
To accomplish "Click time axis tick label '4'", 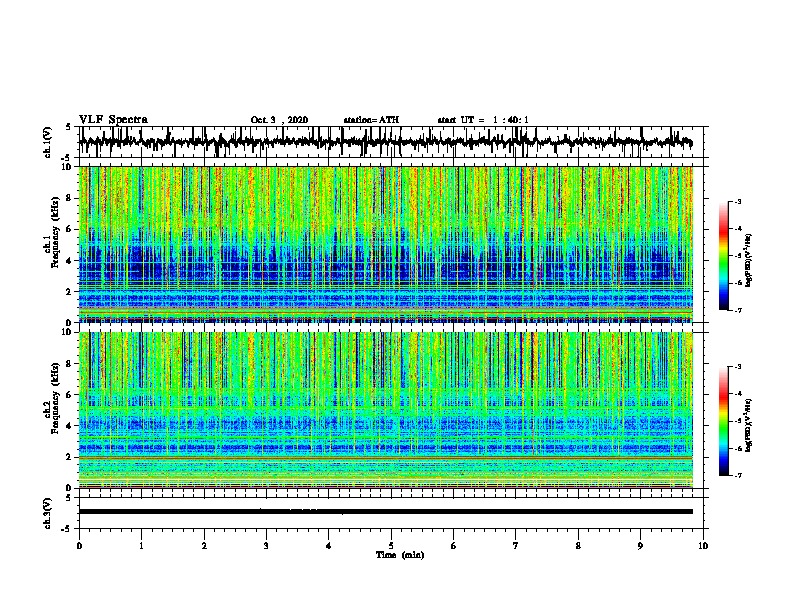I will click(x=329, y=546).
